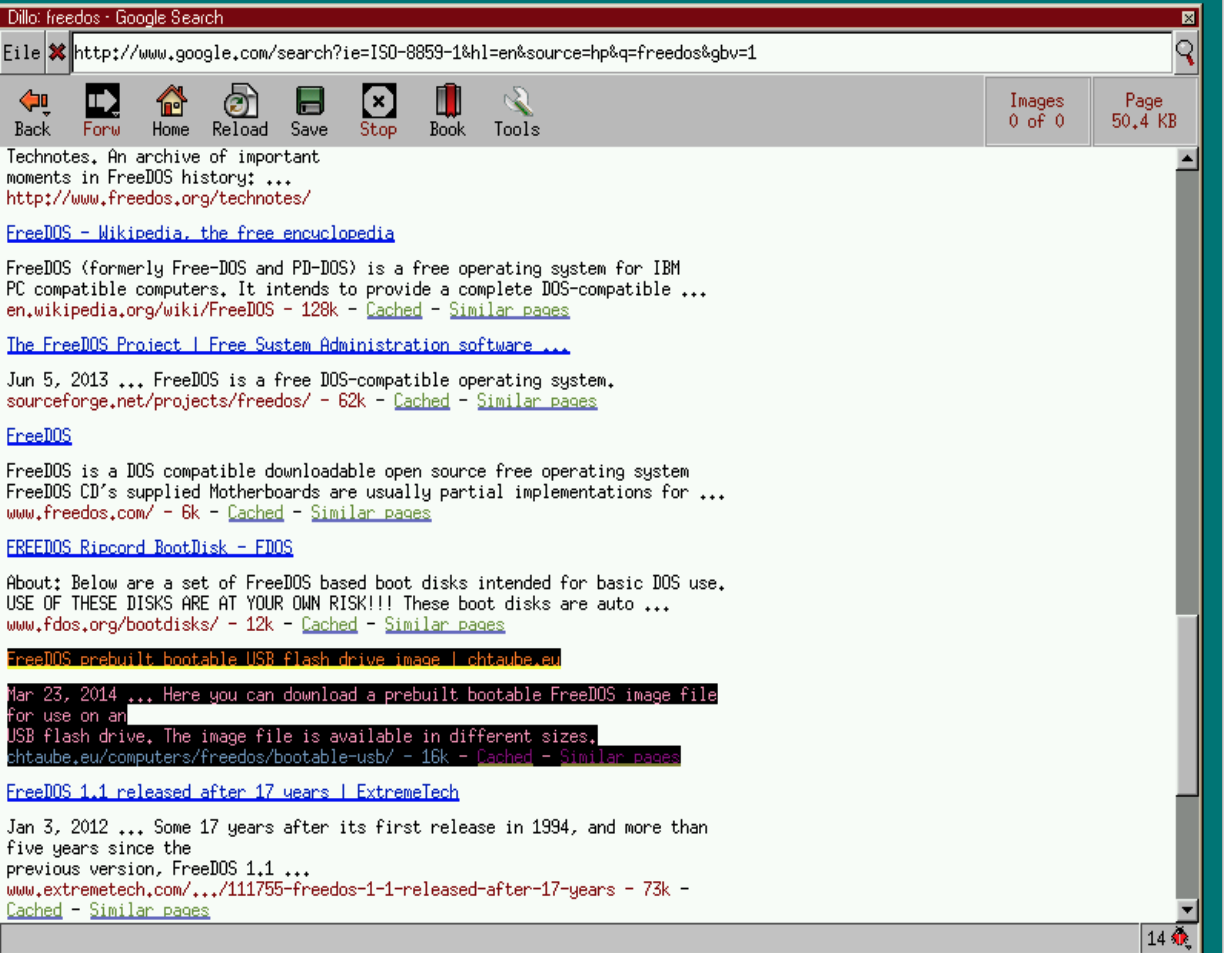Select the Home icon in the toolbar
This screenshot has height=953, width=1224.
170,101
